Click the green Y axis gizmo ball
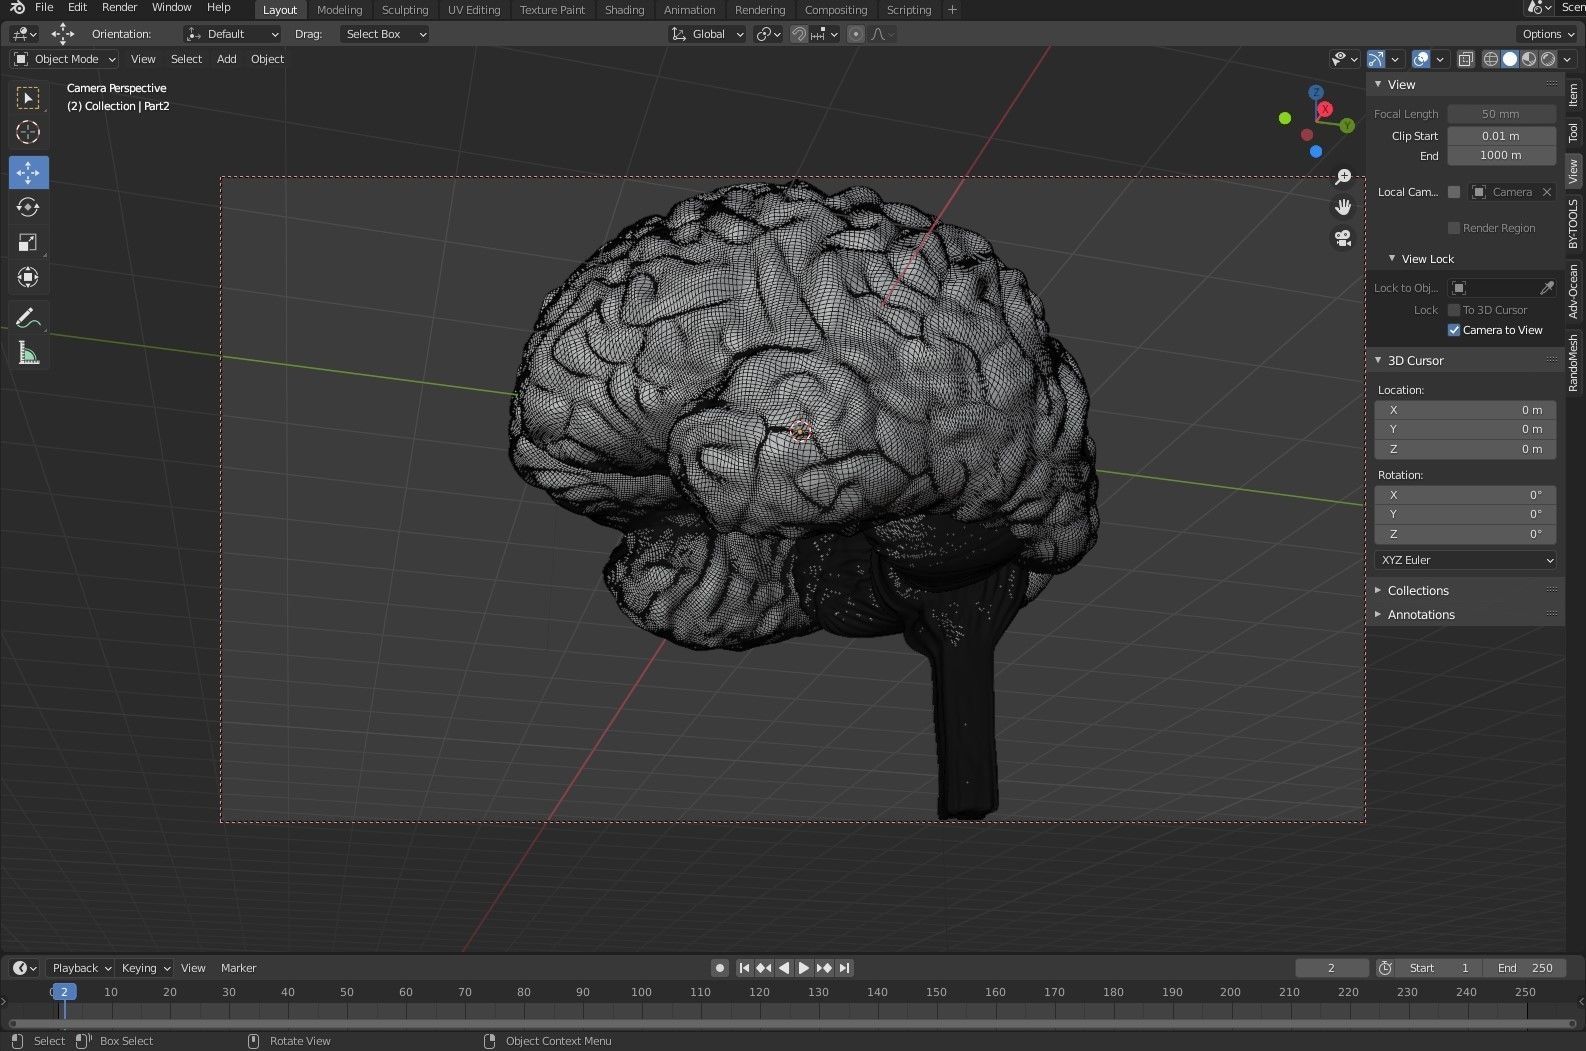 pyautogui.click(x=1347, y=125)
